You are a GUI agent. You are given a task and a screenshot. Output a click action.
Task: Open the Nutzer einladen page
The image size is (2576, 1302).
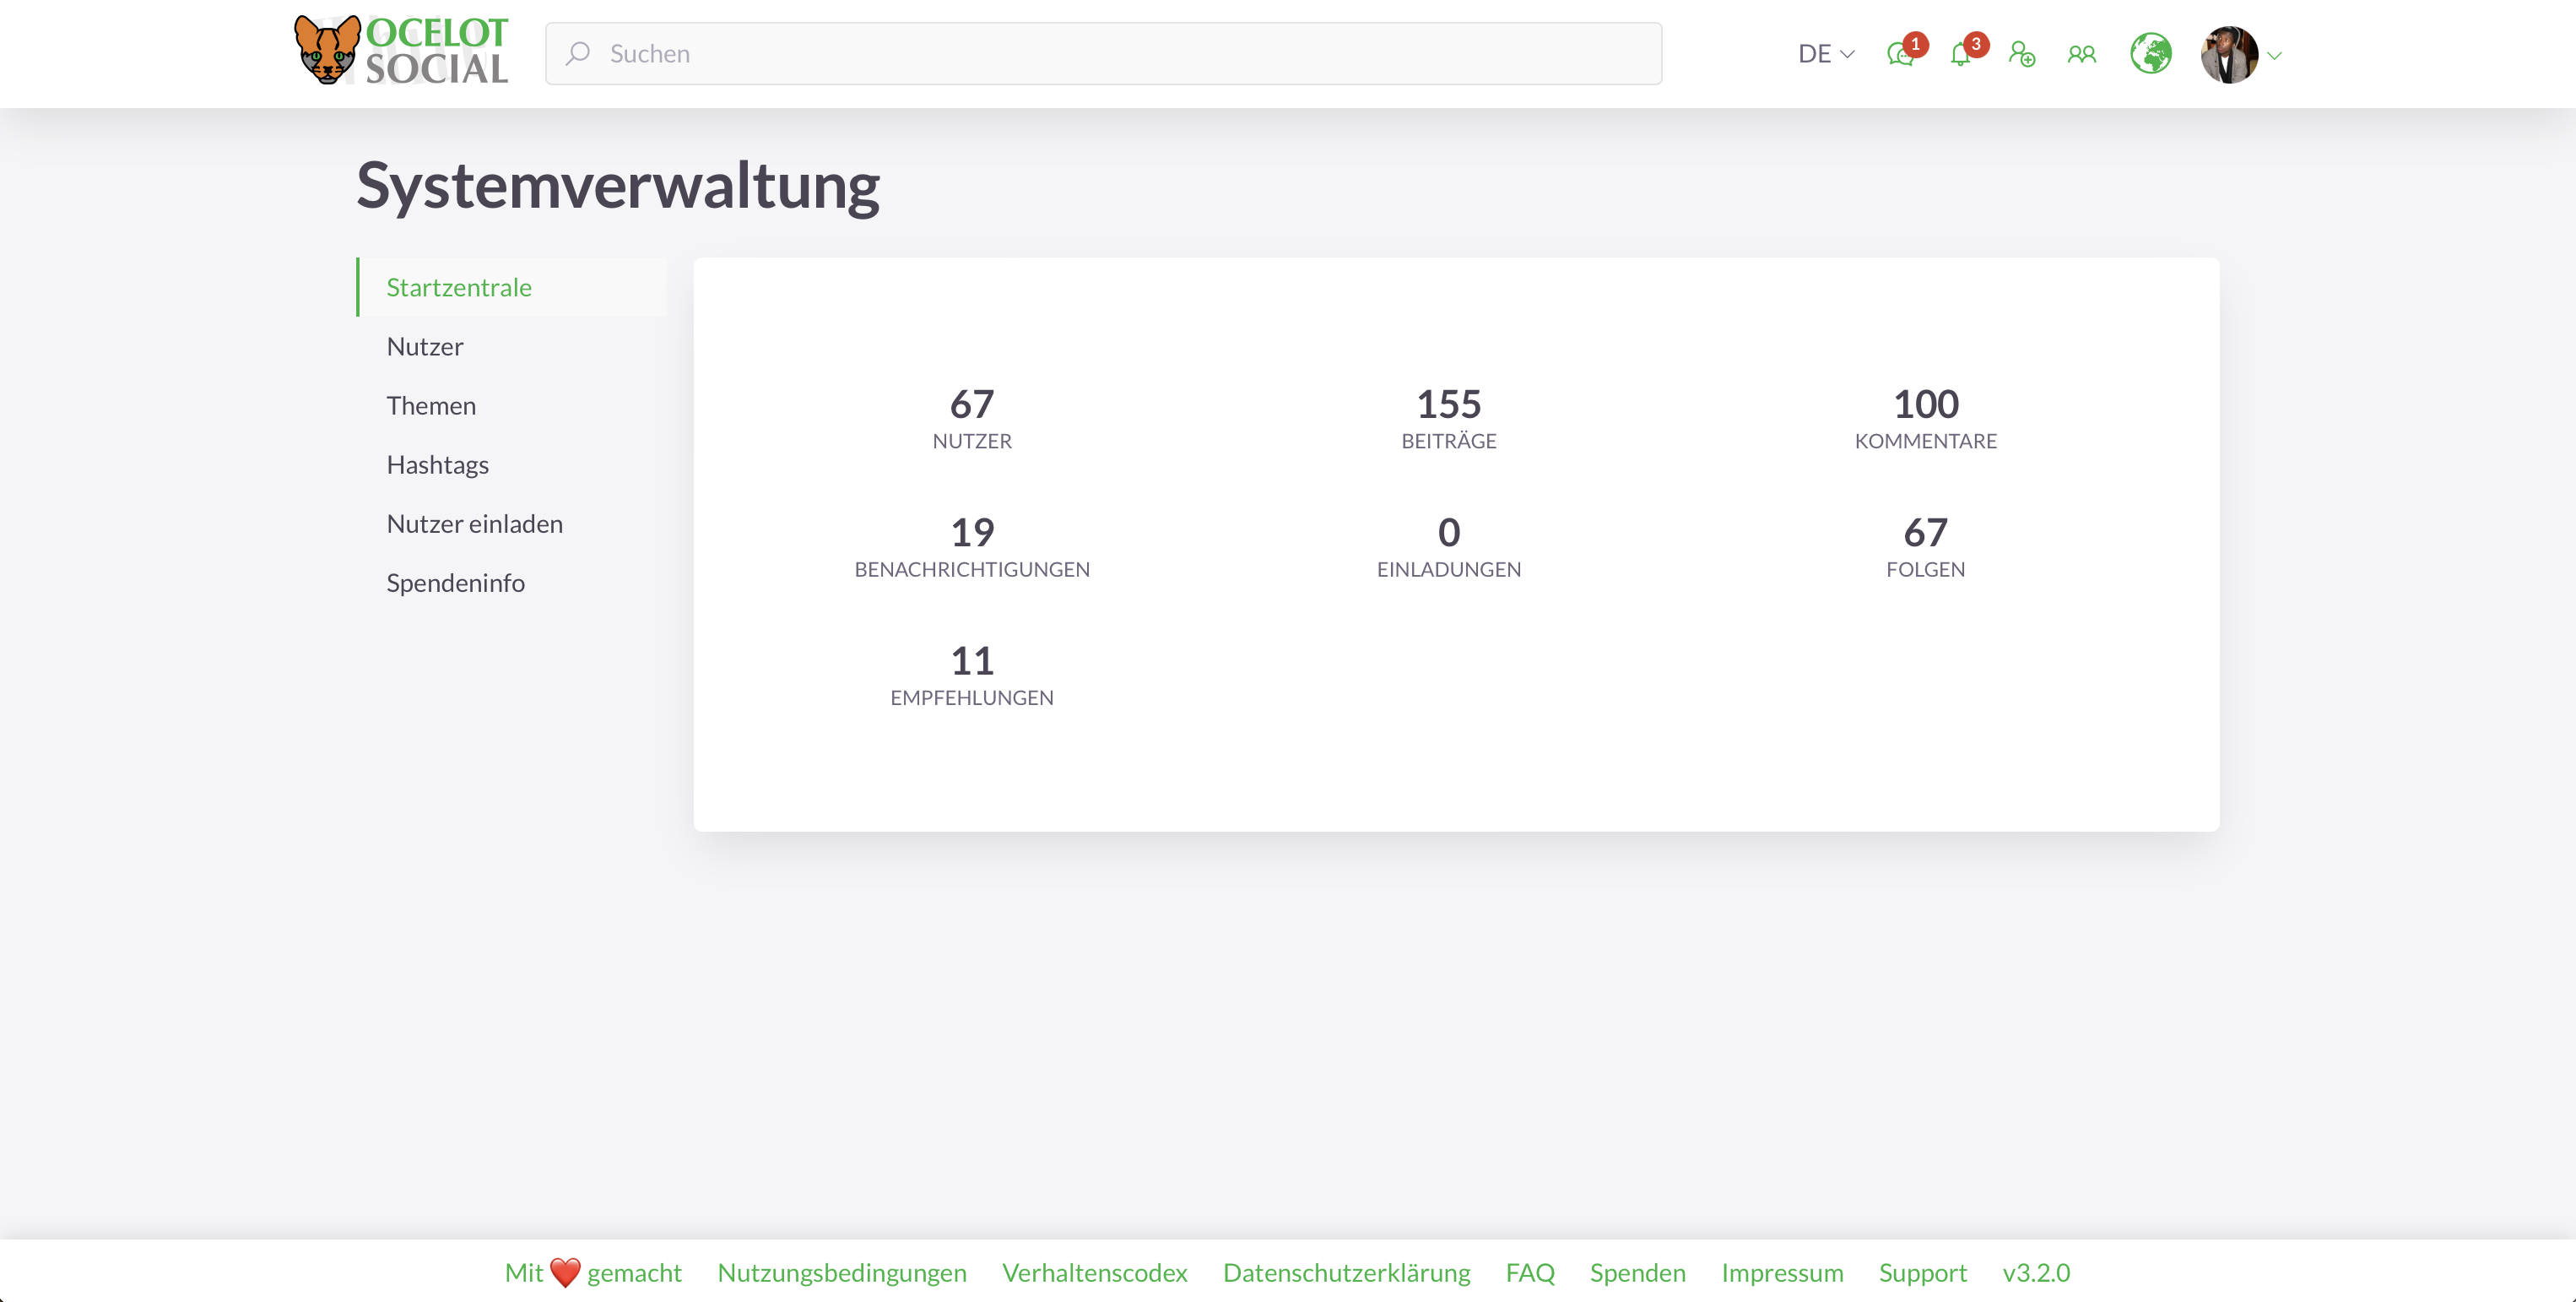[474, 523]
